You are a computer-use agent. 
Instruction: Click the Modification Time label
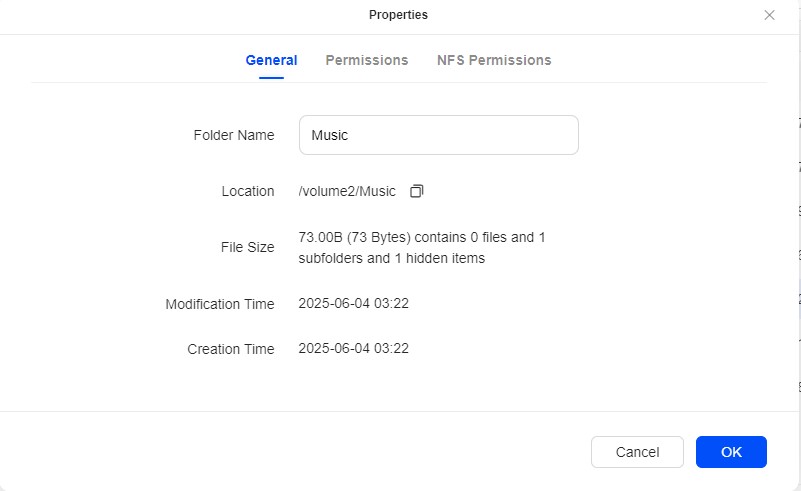pos(220,304)
